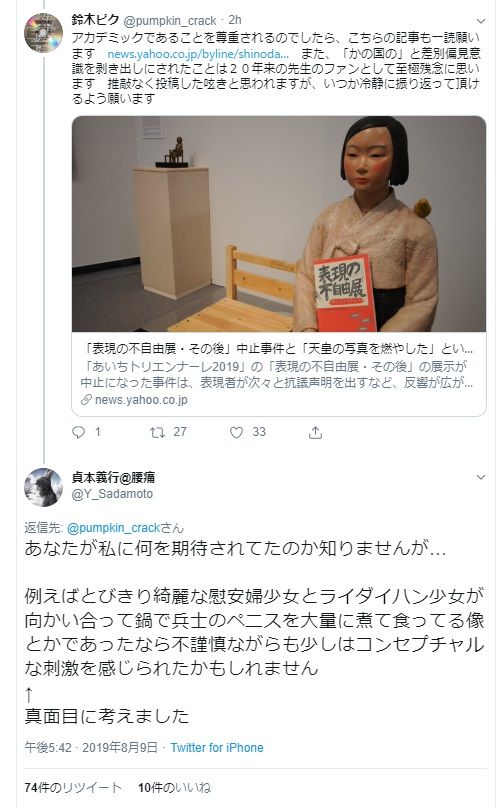504x808 pixels.
Task: Open the news.yahoo.co.jp/byline/shinoda link in tweet
Action: click(x=198, y=54)
